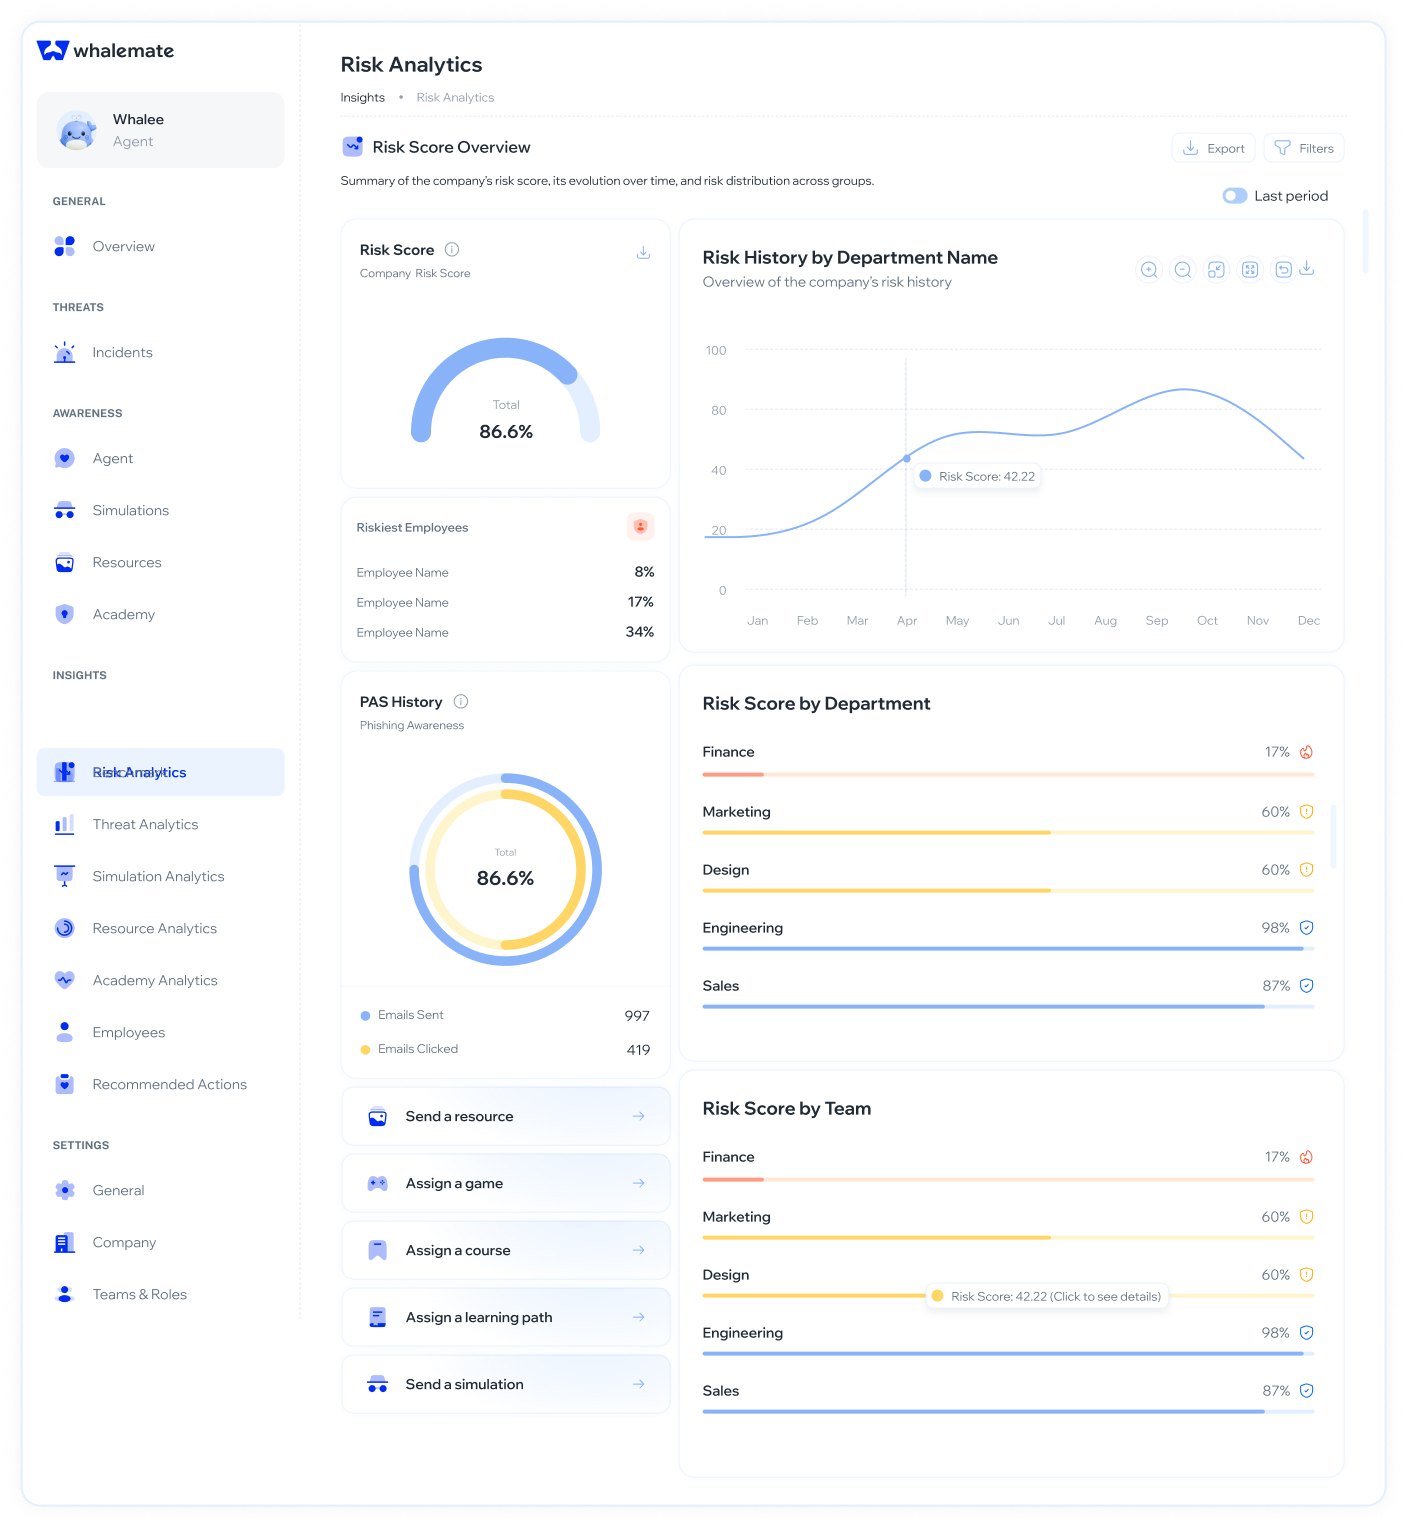Click the PAS History donut chart
This screenshot has height=1528, width=1408.
(x=506, y=869)
